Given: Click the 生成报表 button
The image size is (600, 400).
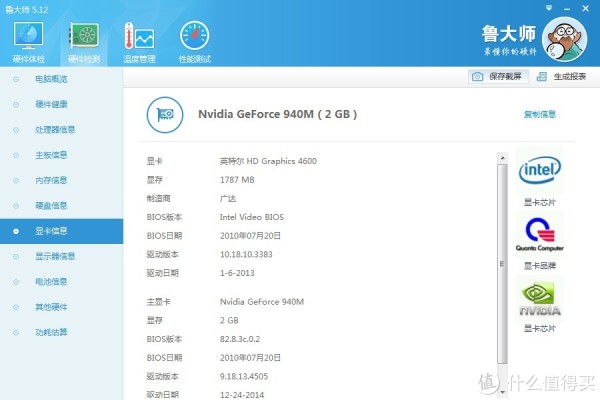Looking at the screenshot, I should [561, 77].
